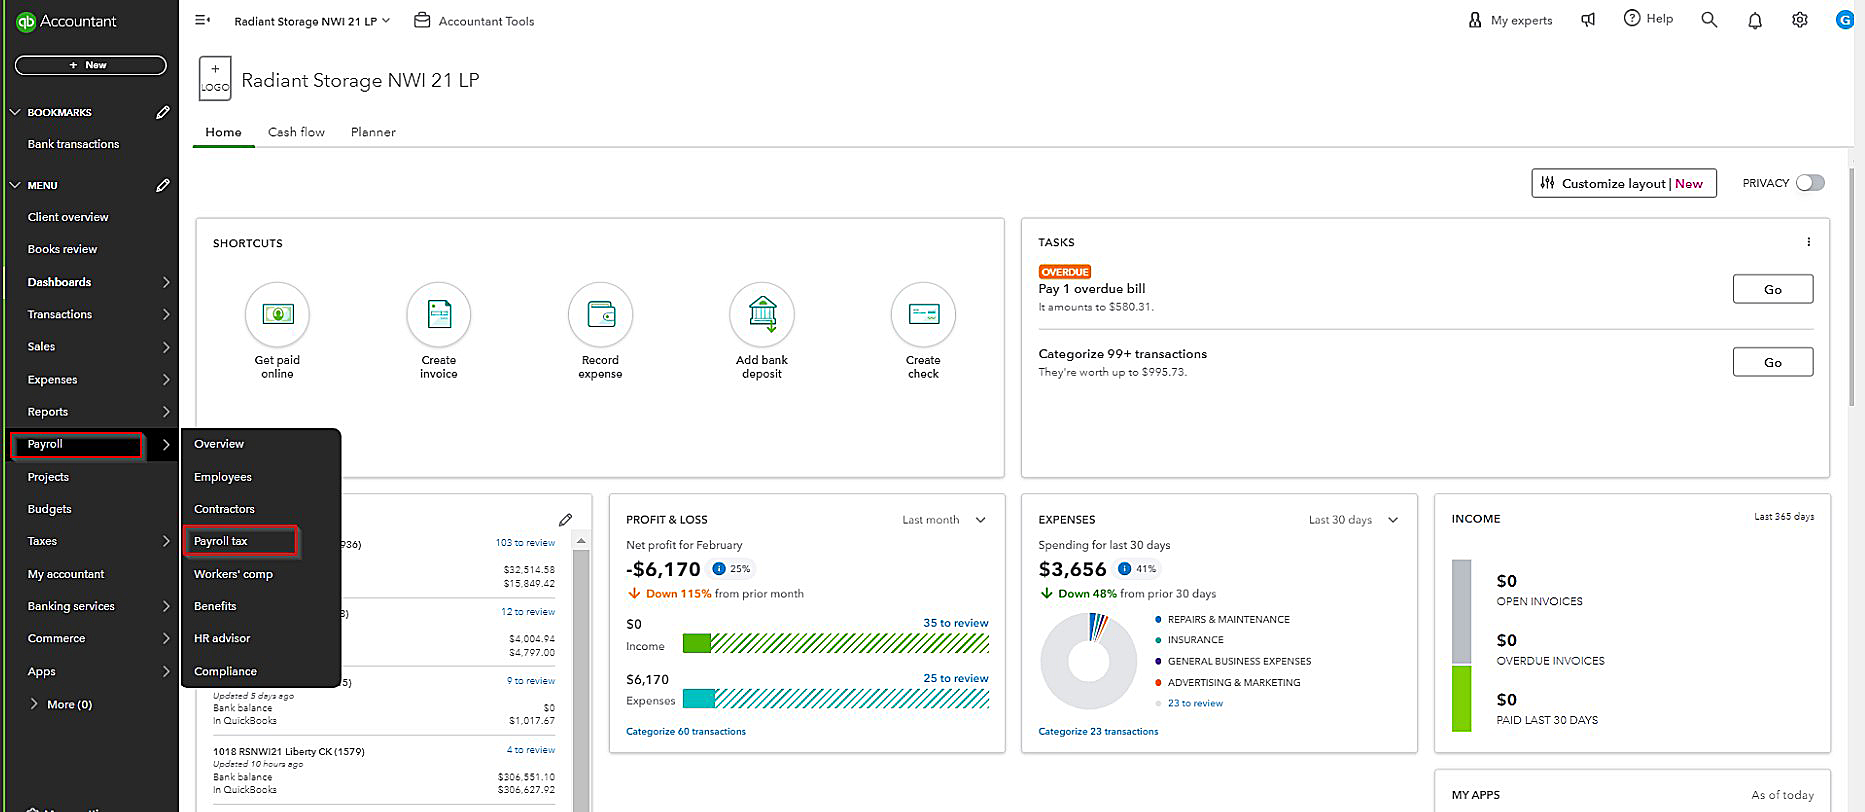Open the notifications bell
Viewport: 1865px width, 812px height.
[1755, 20]
